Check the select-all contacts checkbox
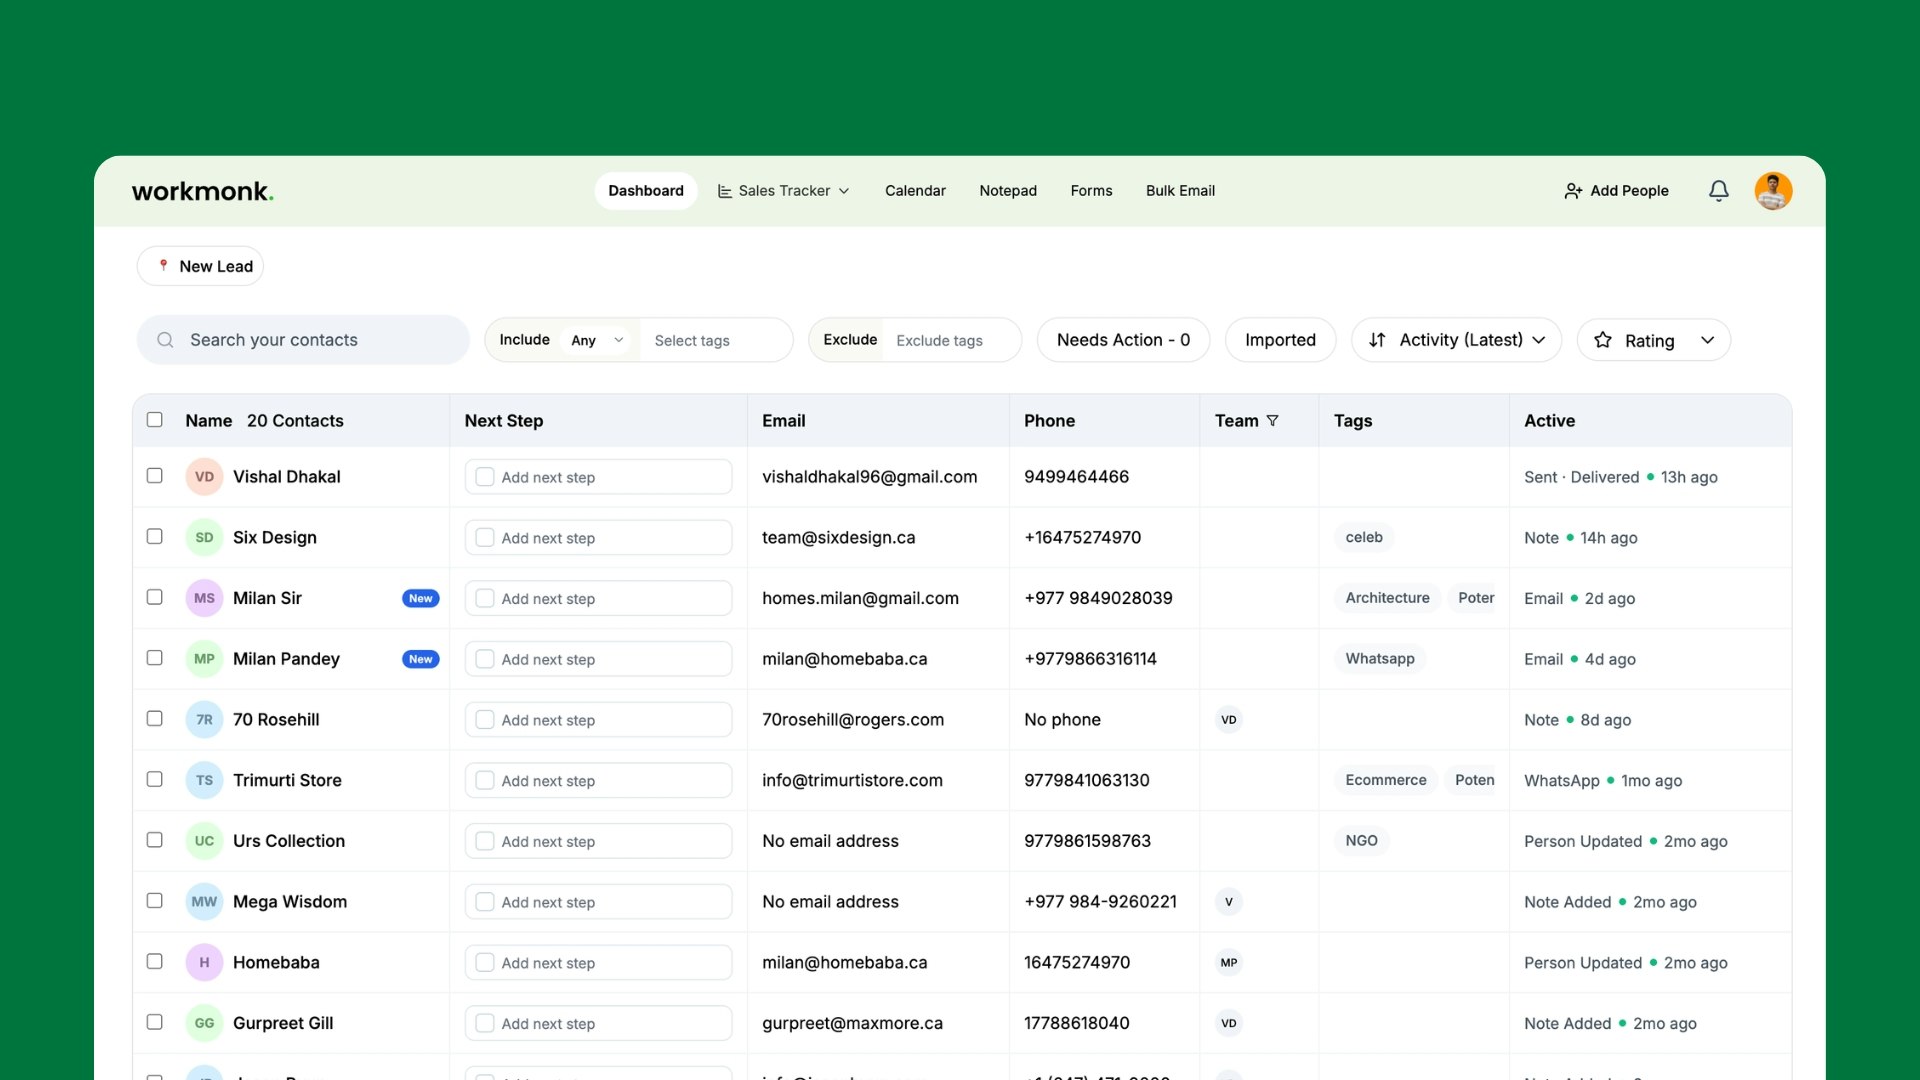Screen dimensions: 1920x1080 155,420
